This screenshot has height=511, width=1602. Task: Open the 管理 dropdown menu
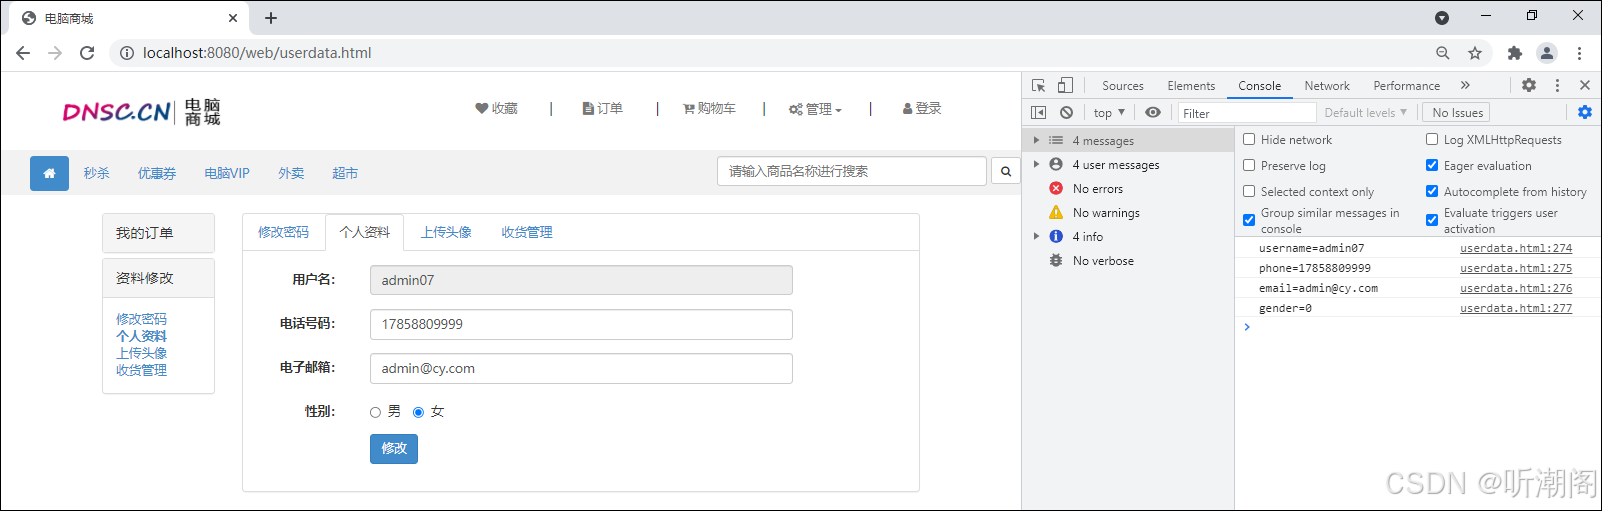[x=815, y=109]
